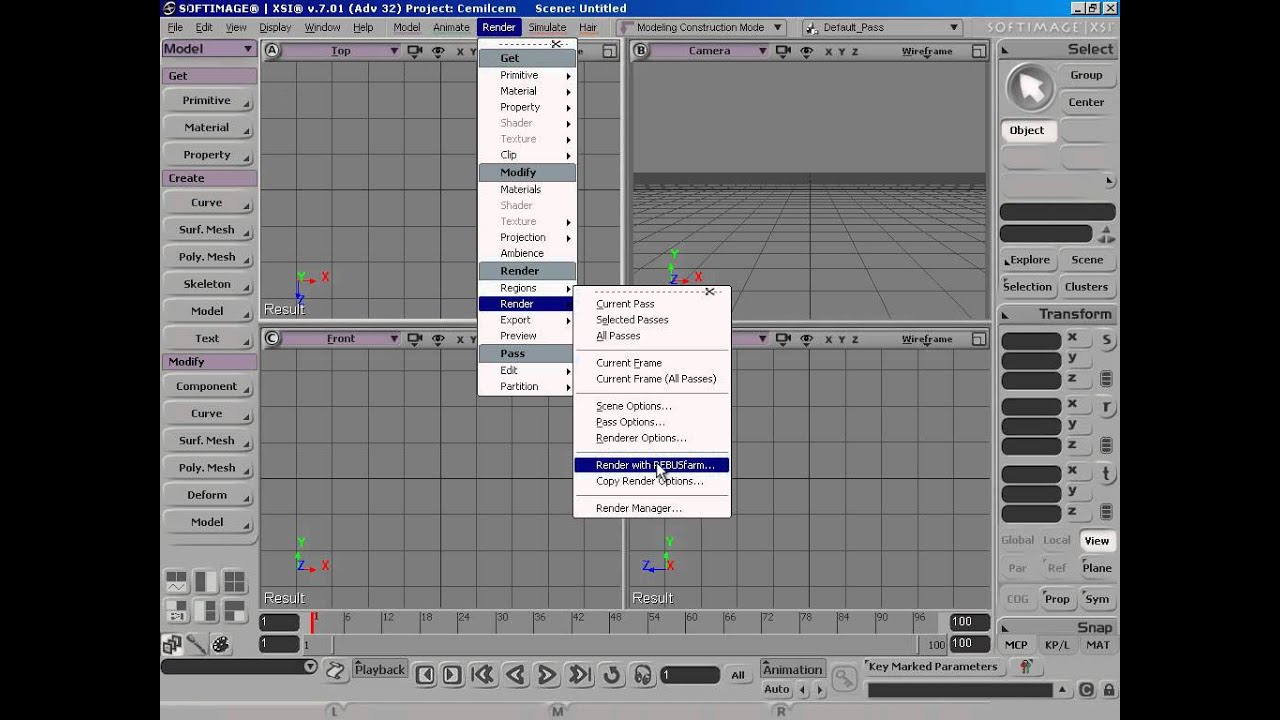Expand the Regions submenu
This screenshot has width=1280, height=720.
(527, 288)
